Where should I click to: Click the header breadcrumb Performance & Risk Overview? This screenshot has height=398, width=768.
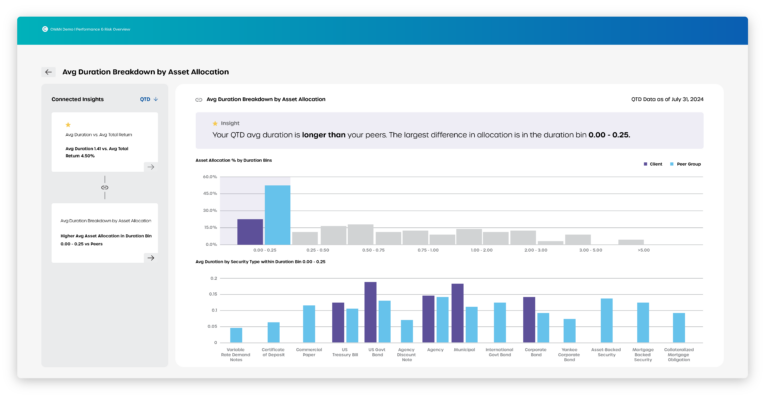(x=103, y=29)
